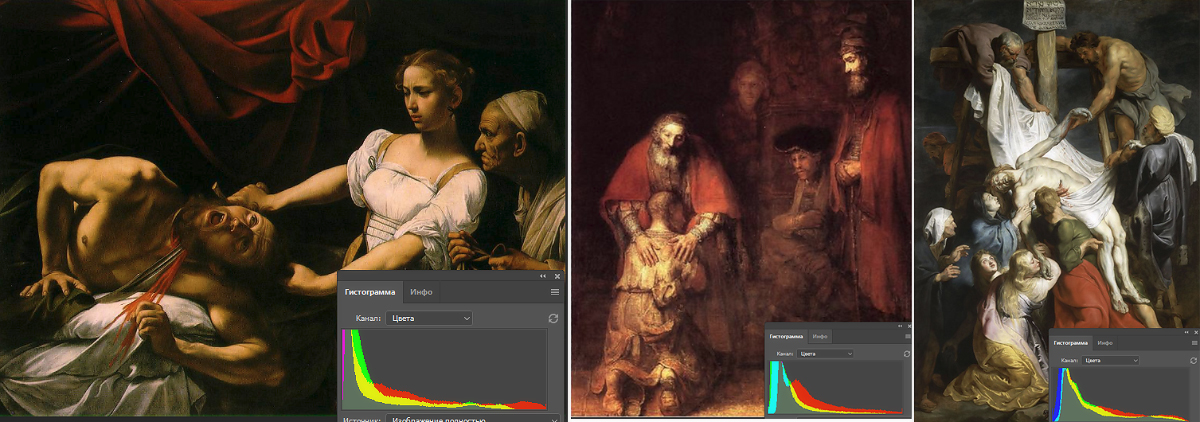Select Гистограмма tab on the Rembrandt painting panel
Screen dimensions: 1200x422
click(787, 336)
